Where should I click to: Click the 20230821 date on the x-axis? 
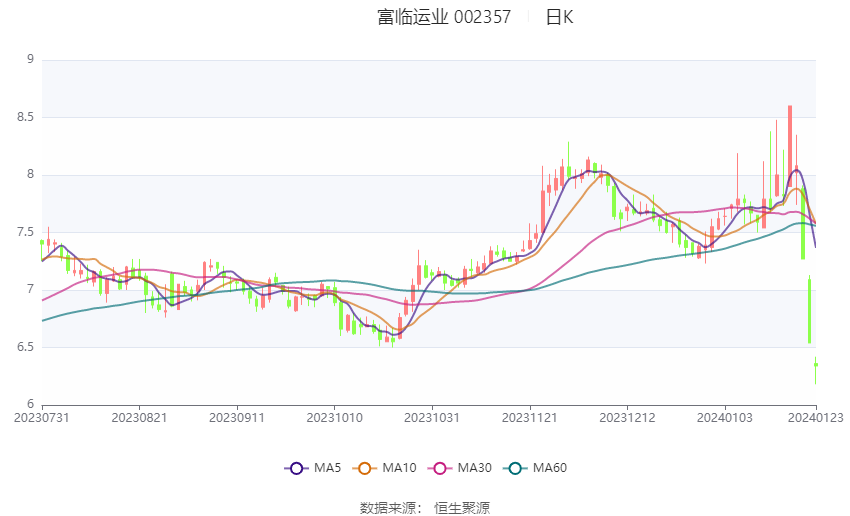click(x=140, y=416)
